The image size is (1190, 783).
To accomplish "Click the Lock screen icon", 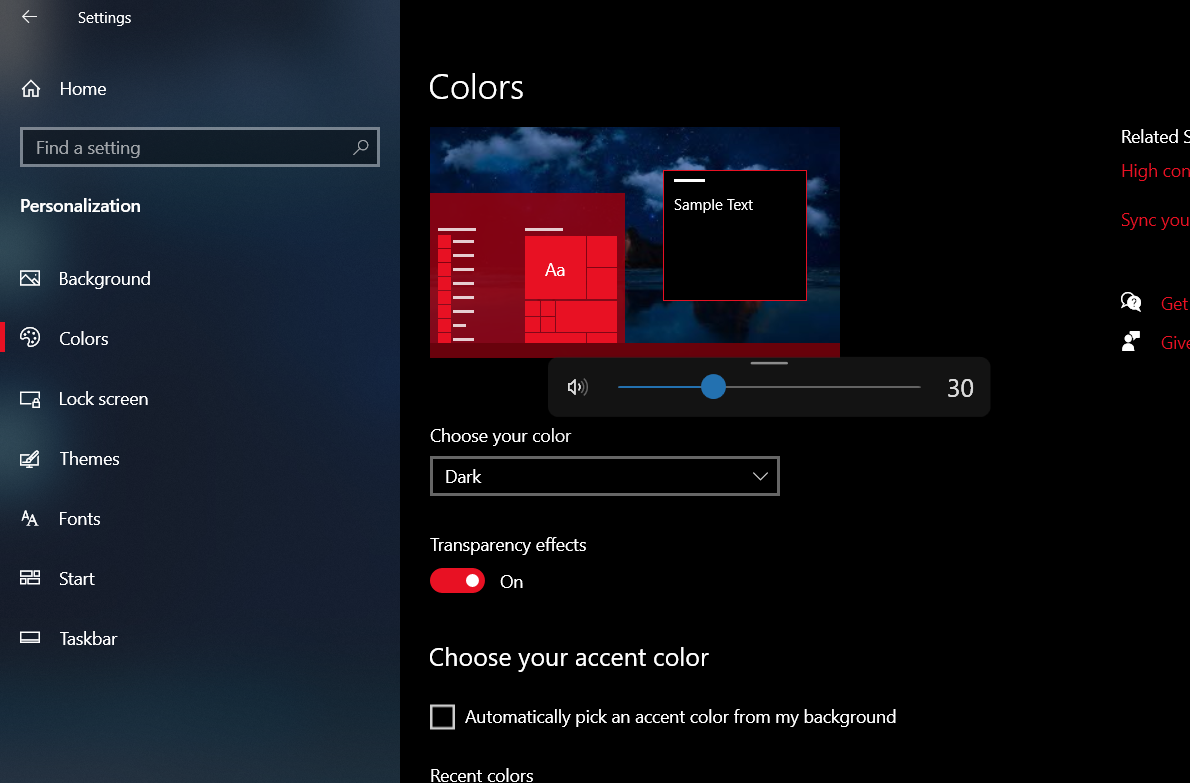I will pos(30,399).
